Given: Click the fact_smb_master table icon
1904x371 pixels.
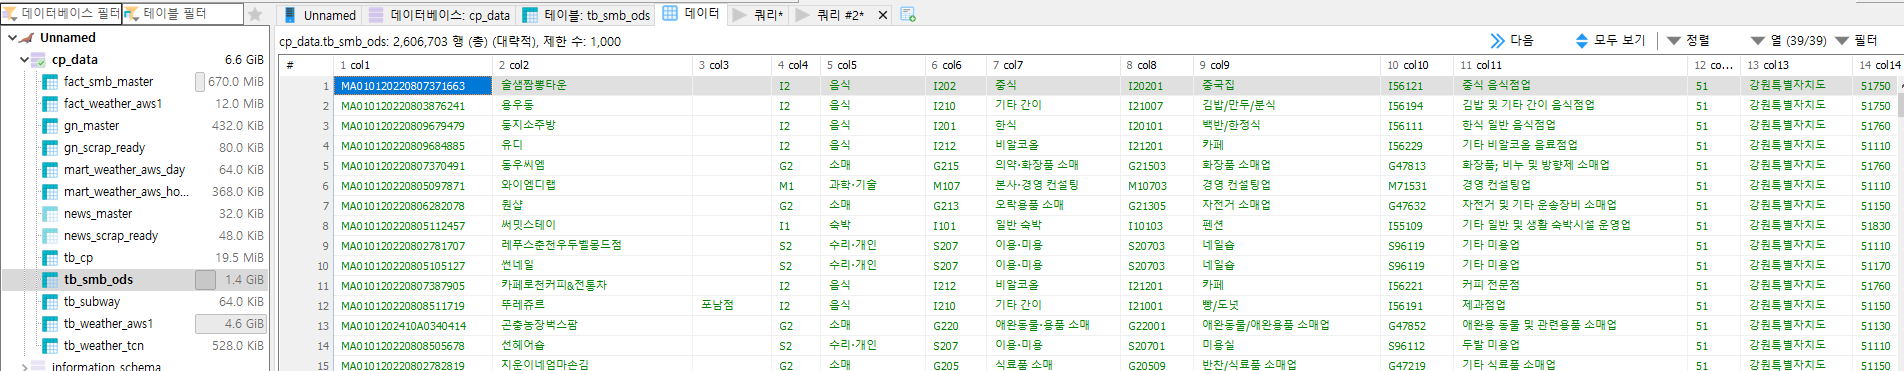Looking at the screenshot, I should pyautogui.click(x=50, y=82).
